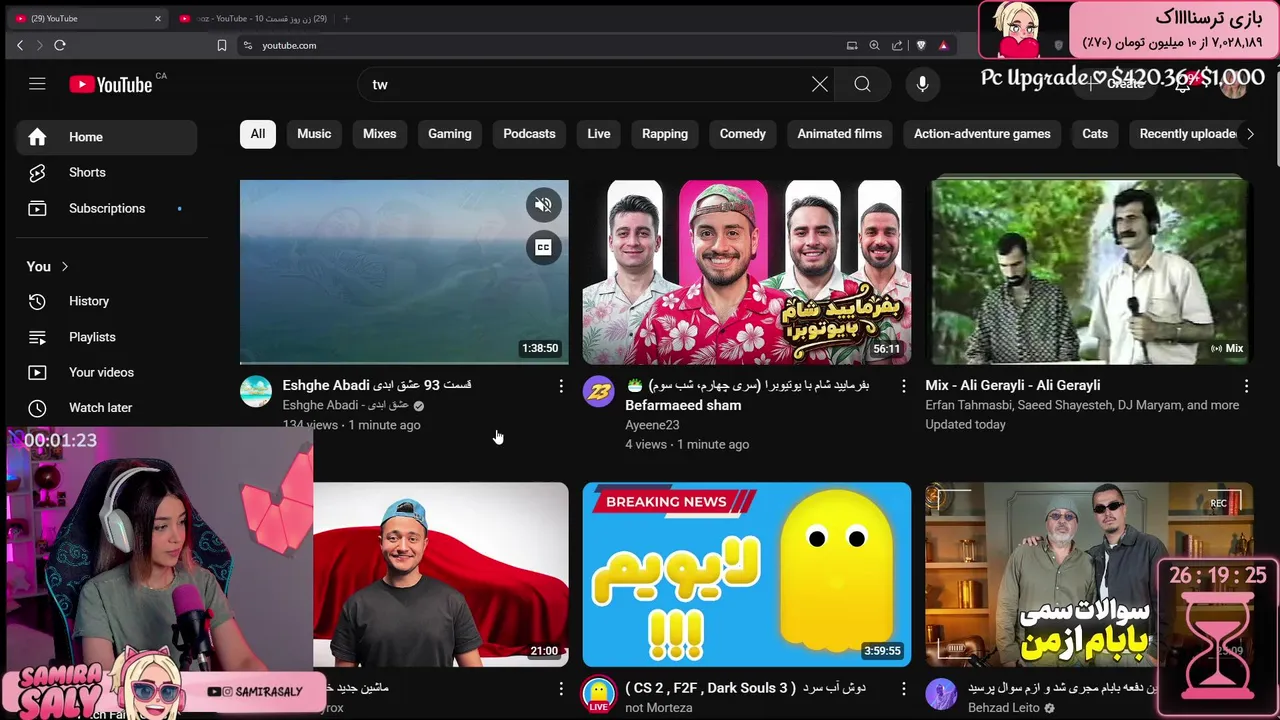1280x720 pixels.
Task: Select the Music filter chip
Action: coord(314,134)
